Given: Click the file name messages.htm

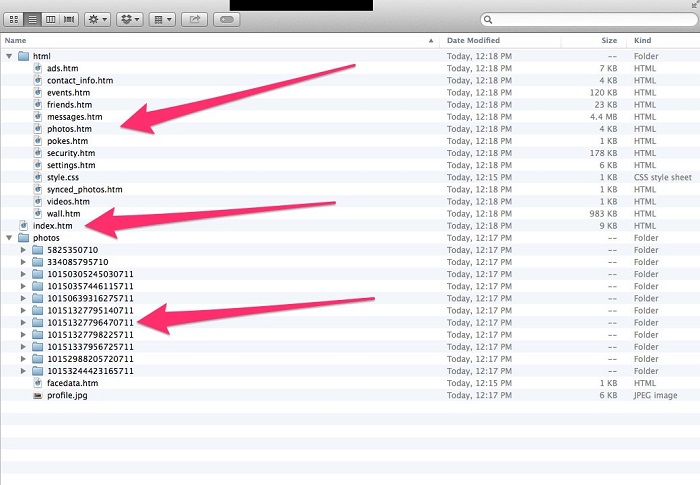Looking at the screenshot, I should click(x=75, y=117).
